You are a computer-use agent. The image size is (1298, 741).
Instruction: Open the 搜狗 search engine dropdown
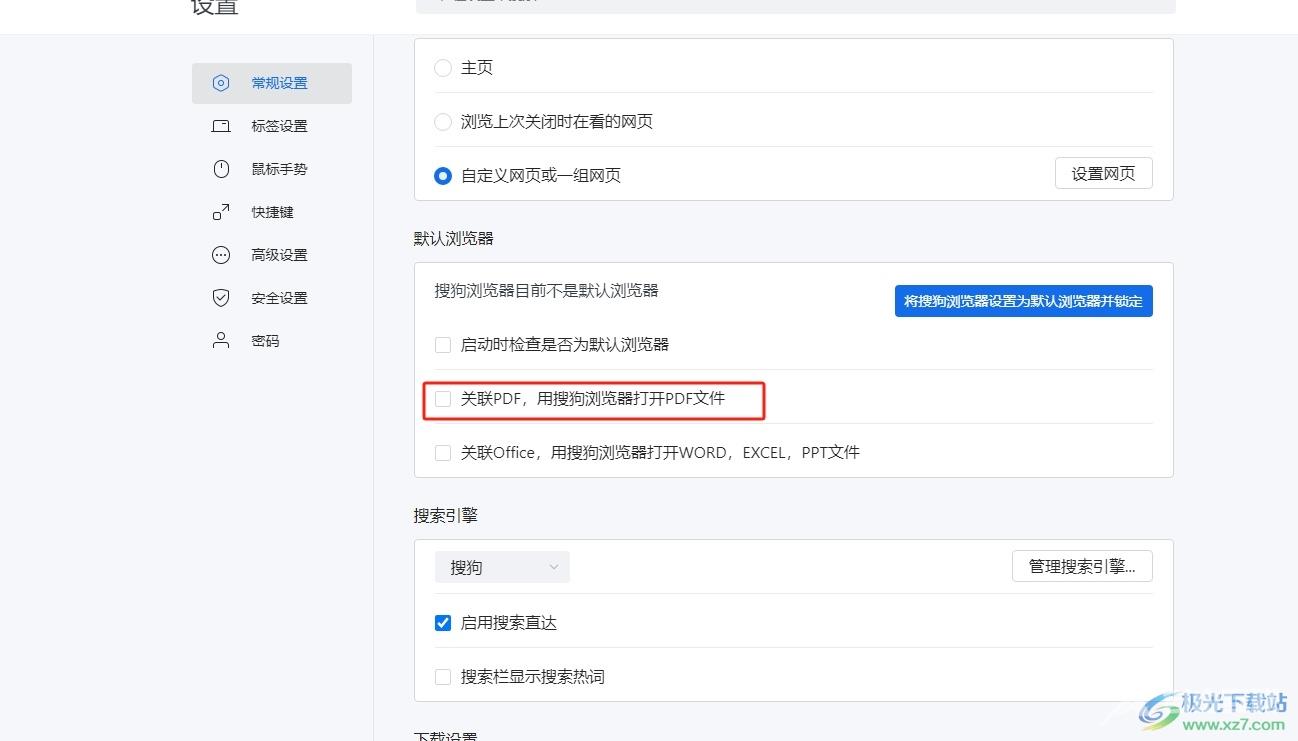pyautogui.click(x=502, y=567)
